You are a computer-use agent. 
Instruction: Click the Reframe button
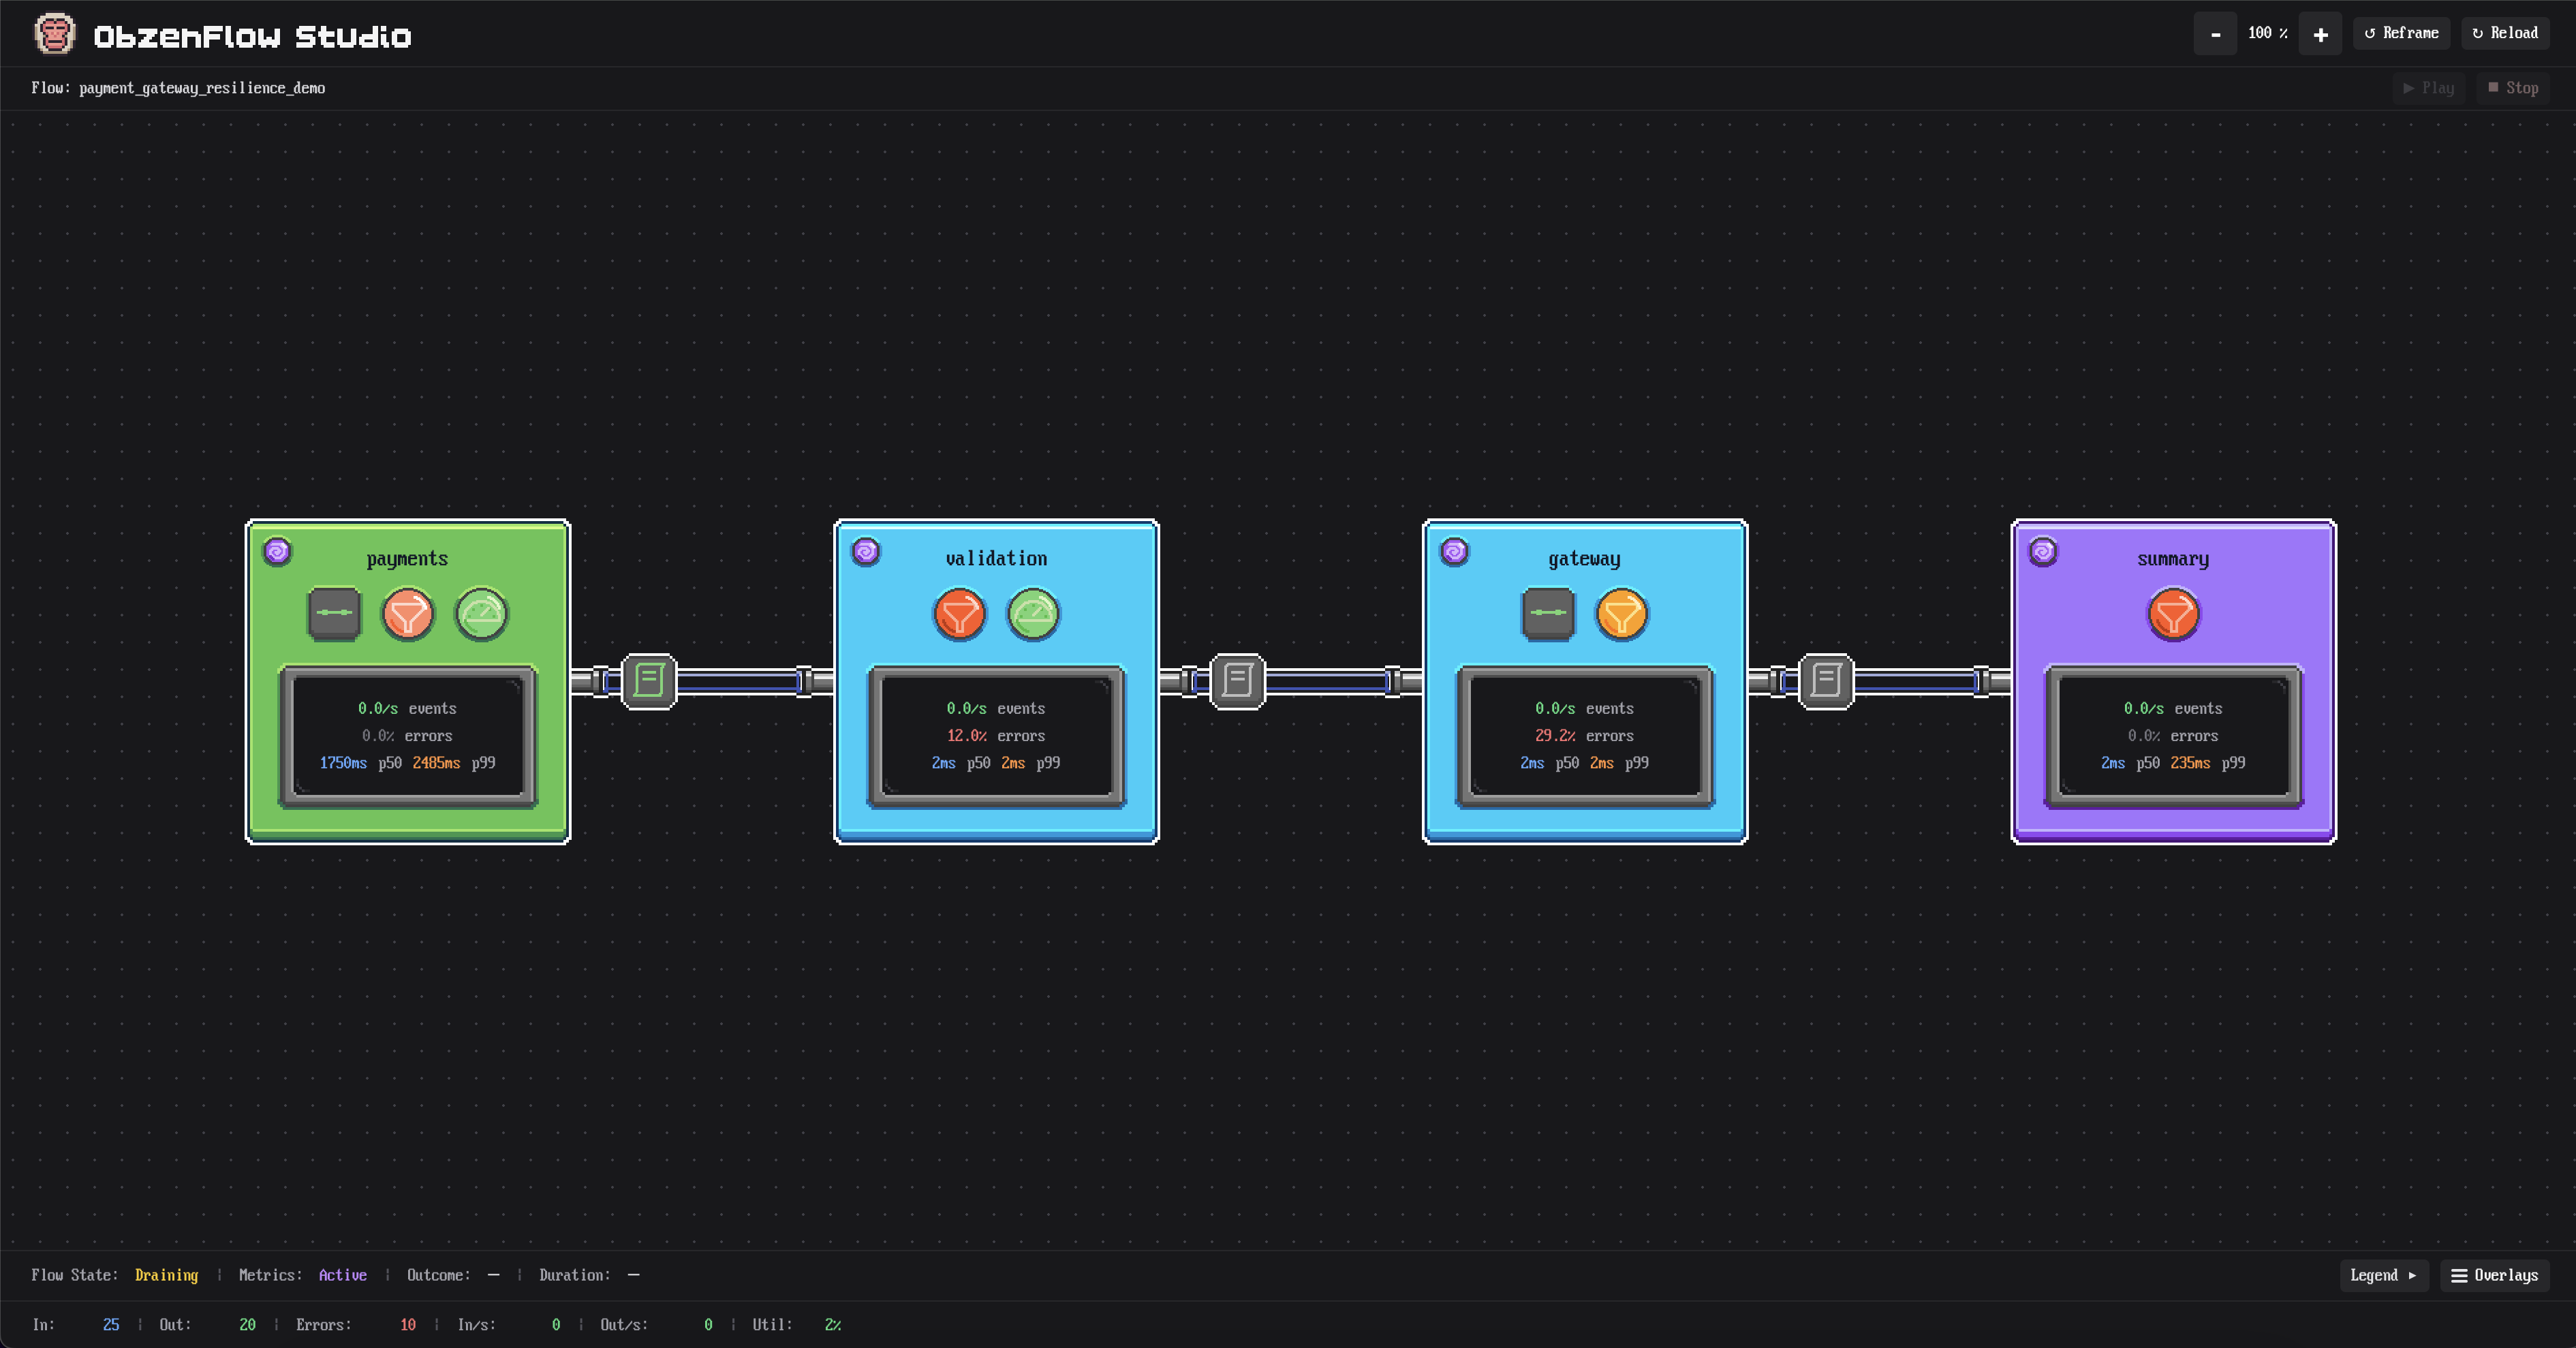[2401, 33]
